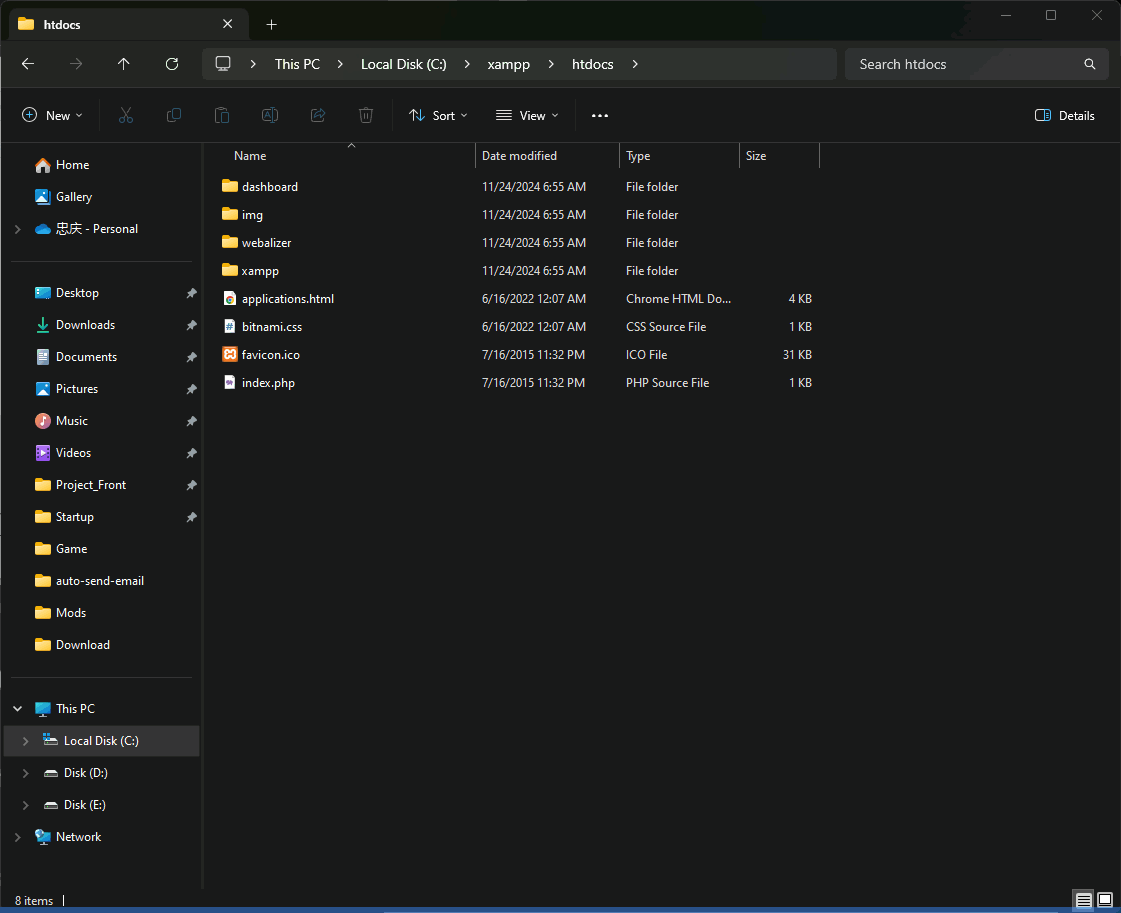Image resolution: width=1121 pixels, height=913 pixels.
Task: Click the Rename icon in toolbar
Action: point(270,115)
